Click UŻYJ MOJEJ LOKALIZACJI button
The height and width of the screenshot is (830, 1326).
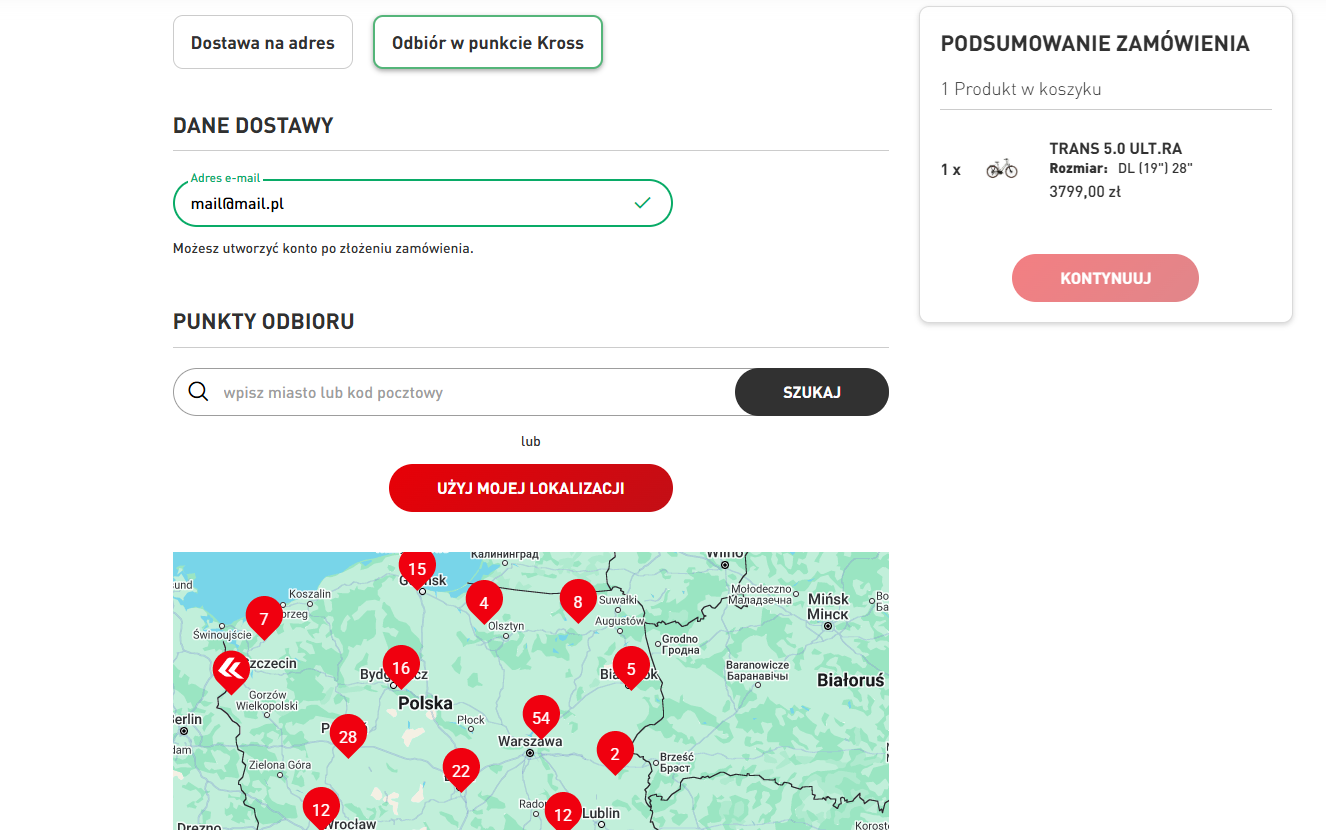531,488
